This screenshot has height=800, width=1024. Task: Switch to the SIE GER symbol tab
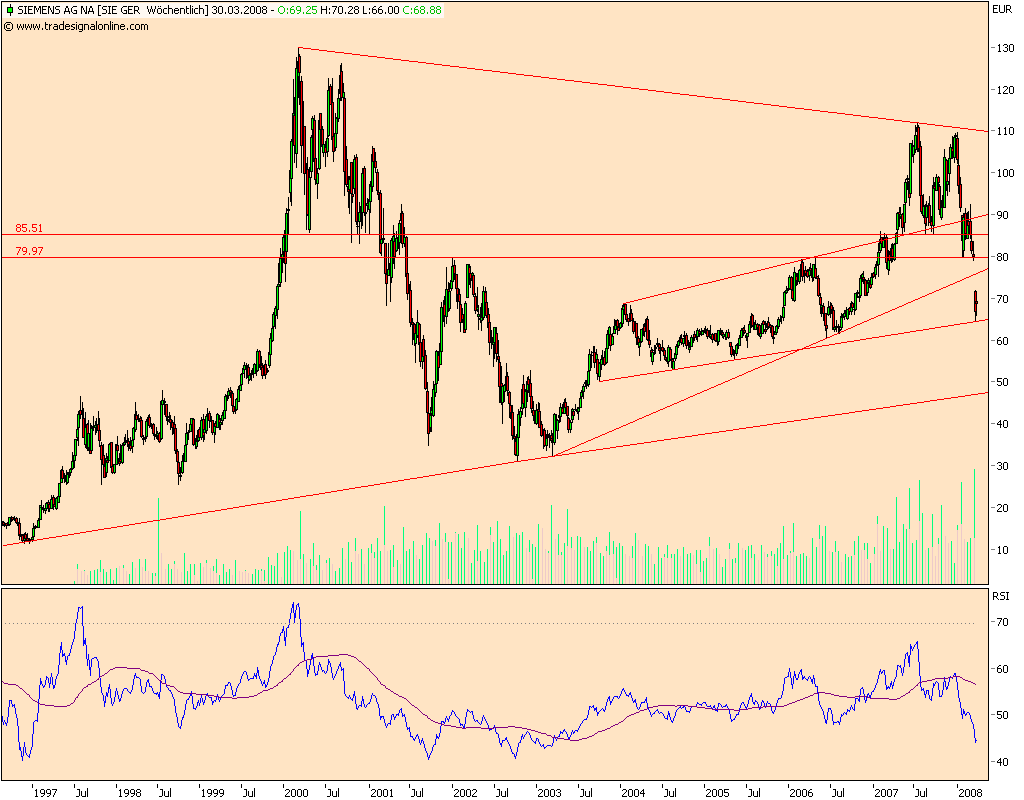coord(121,9)
